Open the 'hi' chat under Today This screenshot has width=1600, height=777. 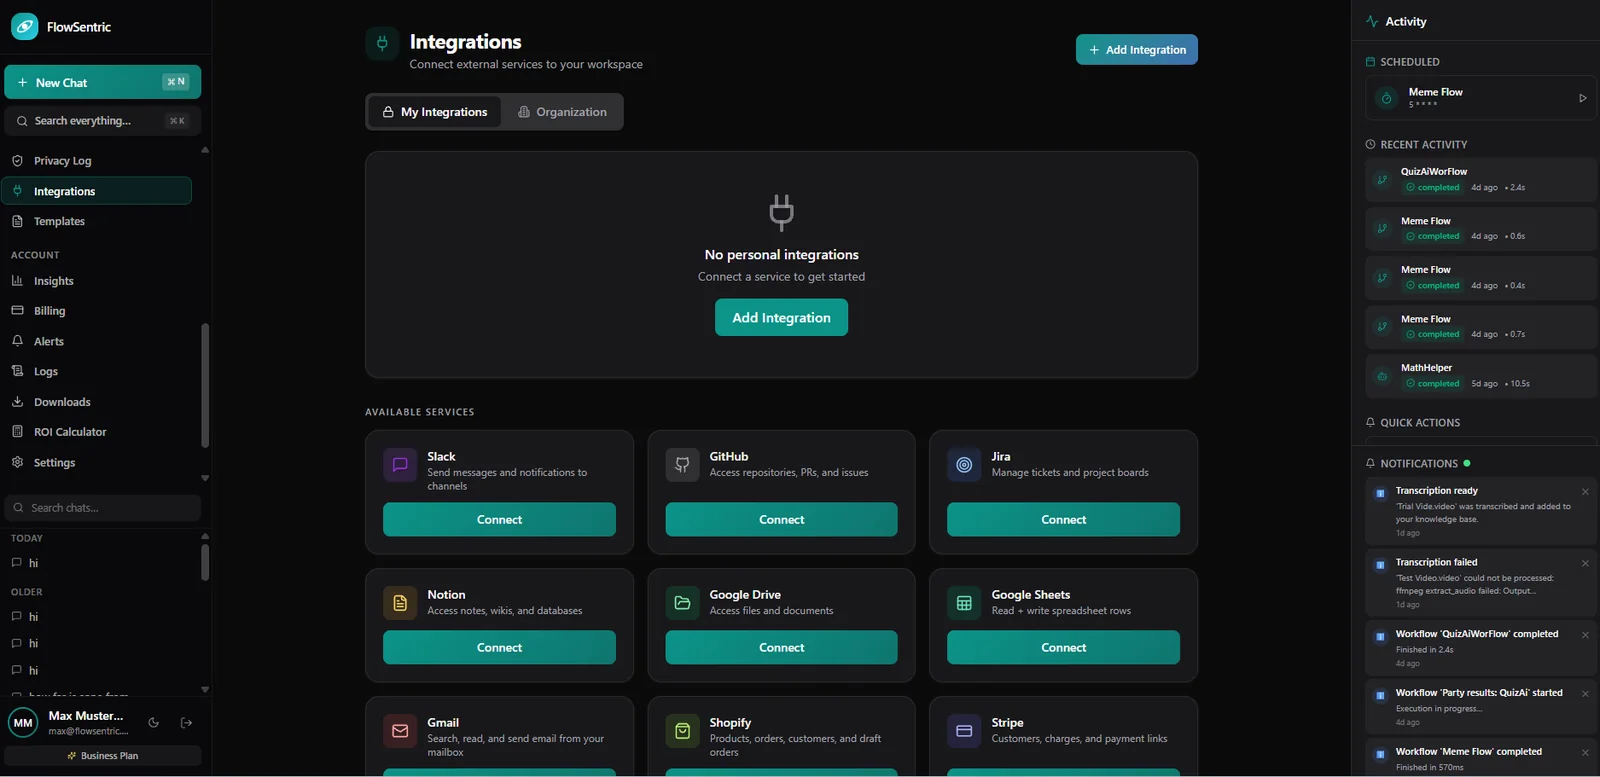coord(100,563)
